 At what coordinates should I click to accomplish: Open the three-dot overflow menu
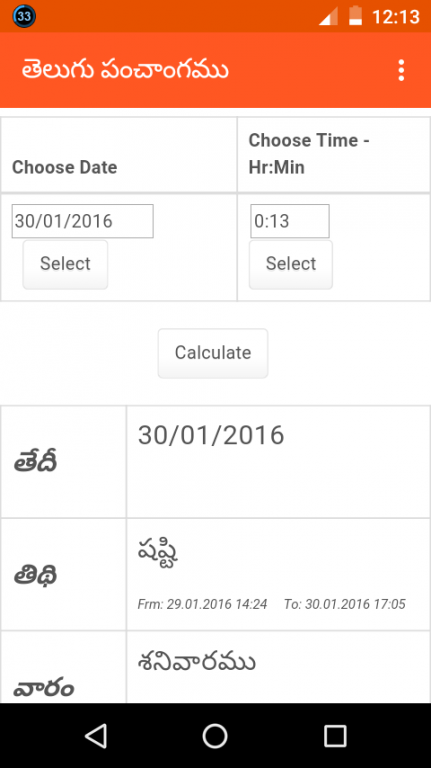click(401, 70)
